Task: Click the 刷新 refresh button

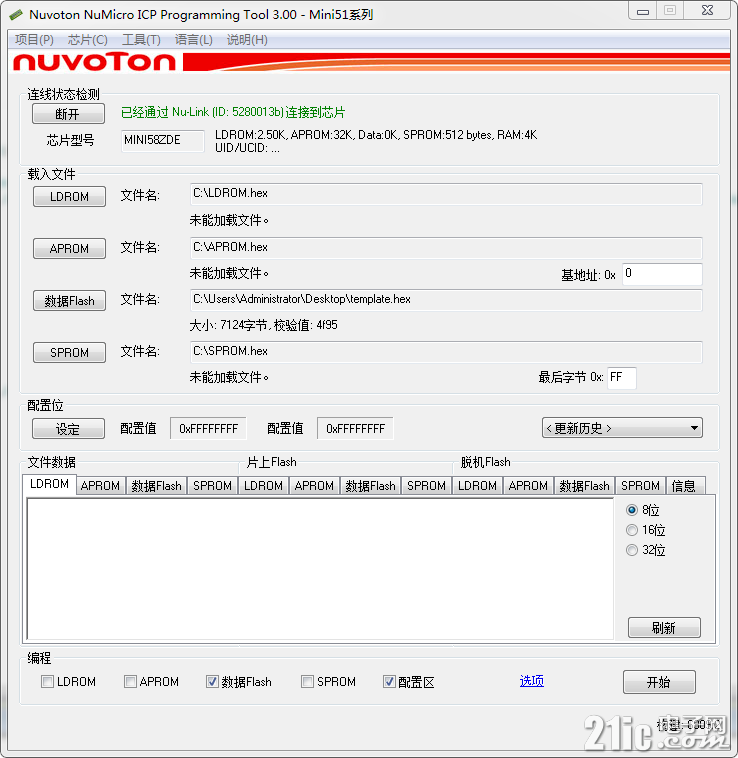Action: coord(664,627)
